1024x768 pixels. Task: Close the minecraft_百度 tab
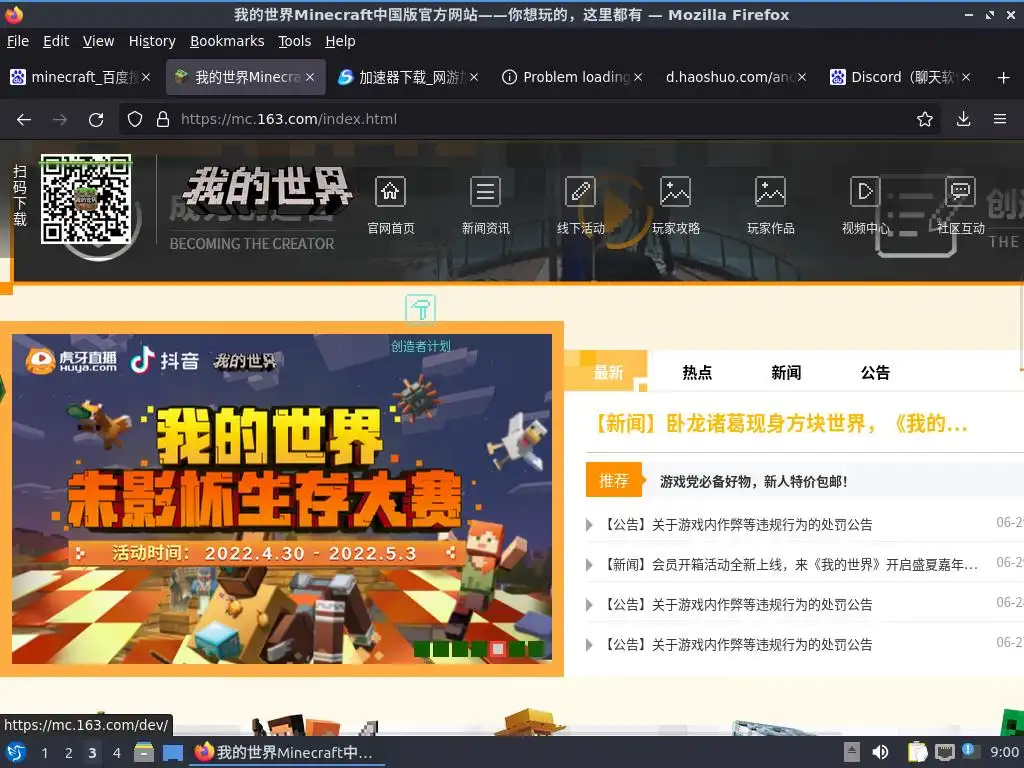(146, 77)
